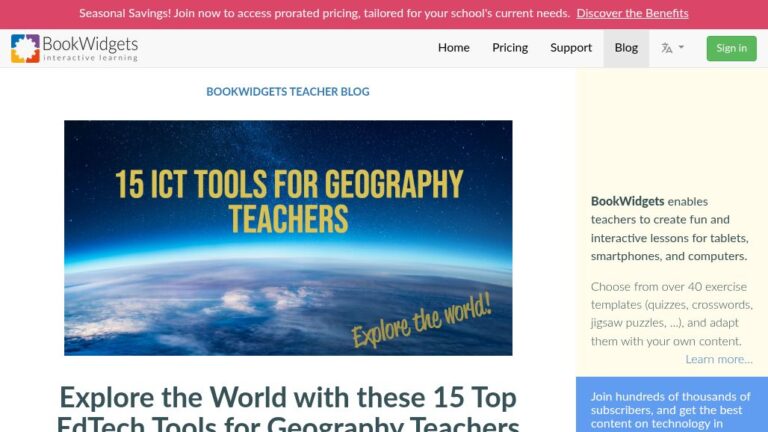Open the 15 ICT Tools banner image
This screenshot has height=432, width=768.
click(288, 238)
